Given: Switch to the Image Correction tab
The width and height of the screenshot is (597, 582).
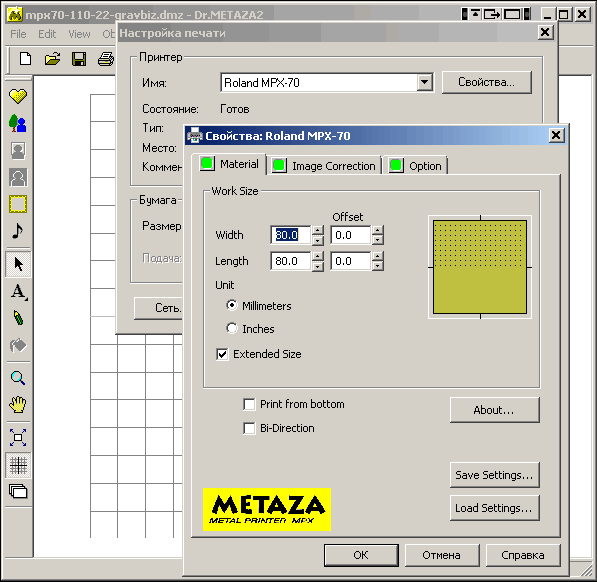Looking at the screenshot, I should [x=324, y=166].
